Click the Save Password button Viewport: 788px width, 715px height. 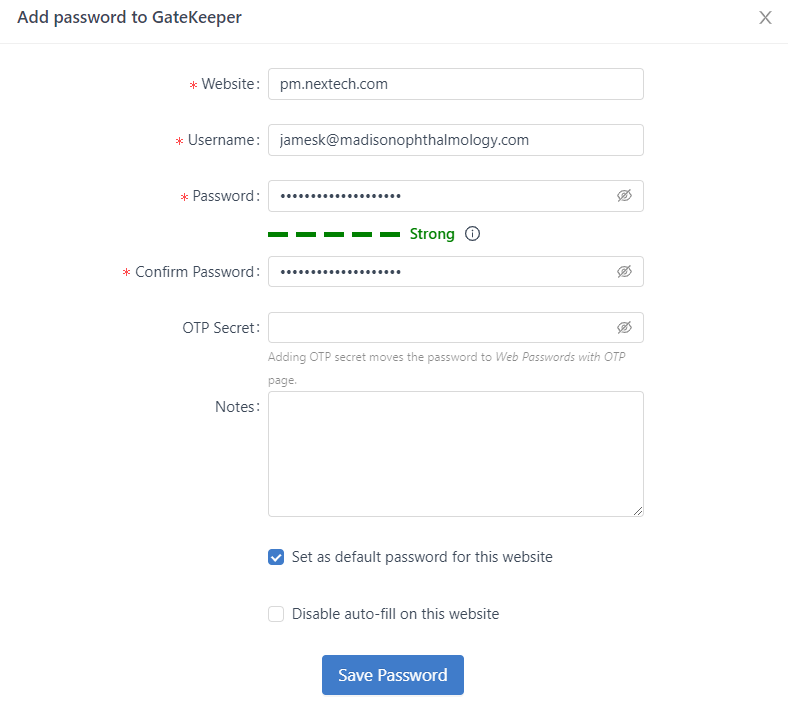pos(392,675)
